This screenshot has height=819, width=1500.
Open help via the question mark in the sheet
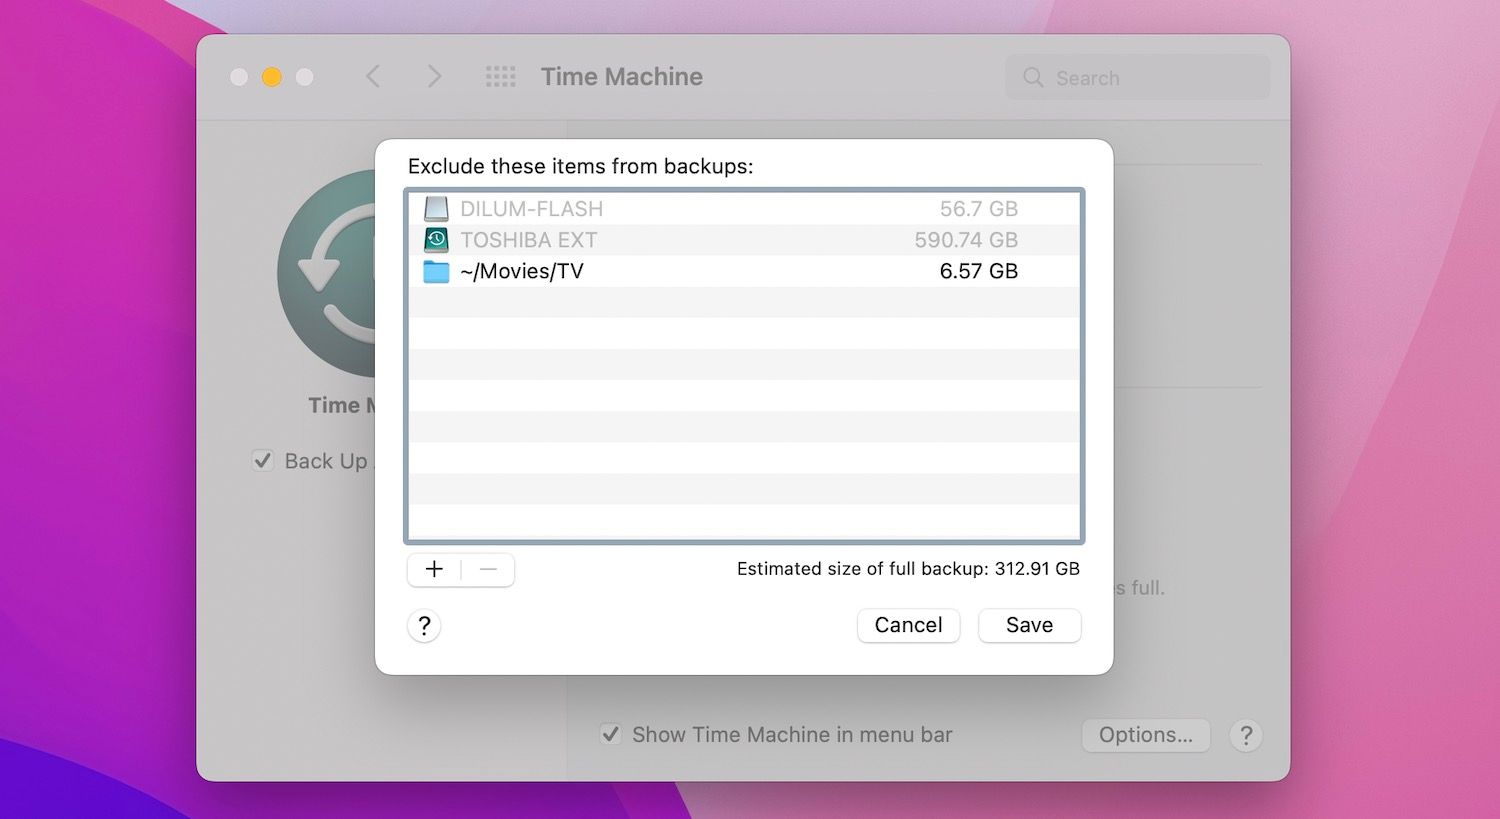tap(424, 625)
